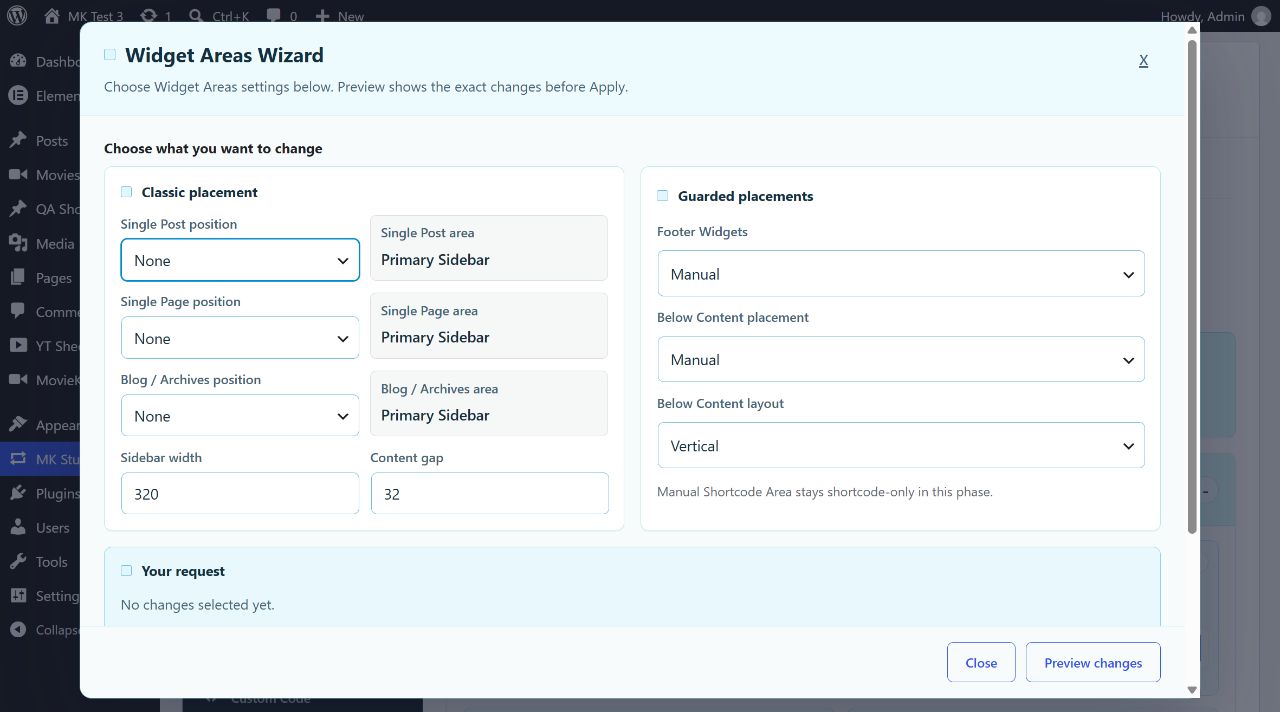This screenshot has height=712, width=1280.
Task: Click the Sidebar width input field
Action: tap(240, 494)
